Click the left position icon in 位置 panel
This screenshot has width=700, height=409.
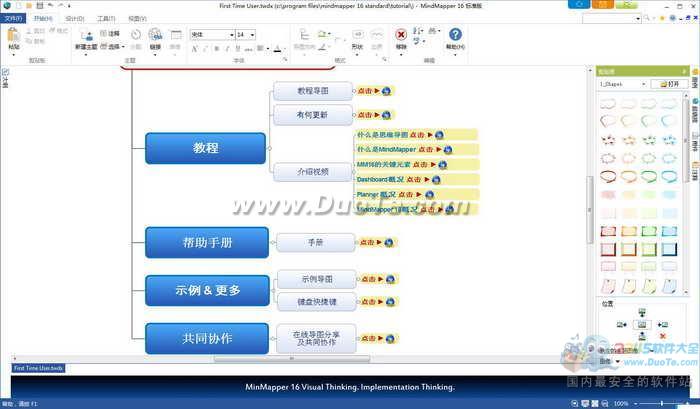coord(621,325)
